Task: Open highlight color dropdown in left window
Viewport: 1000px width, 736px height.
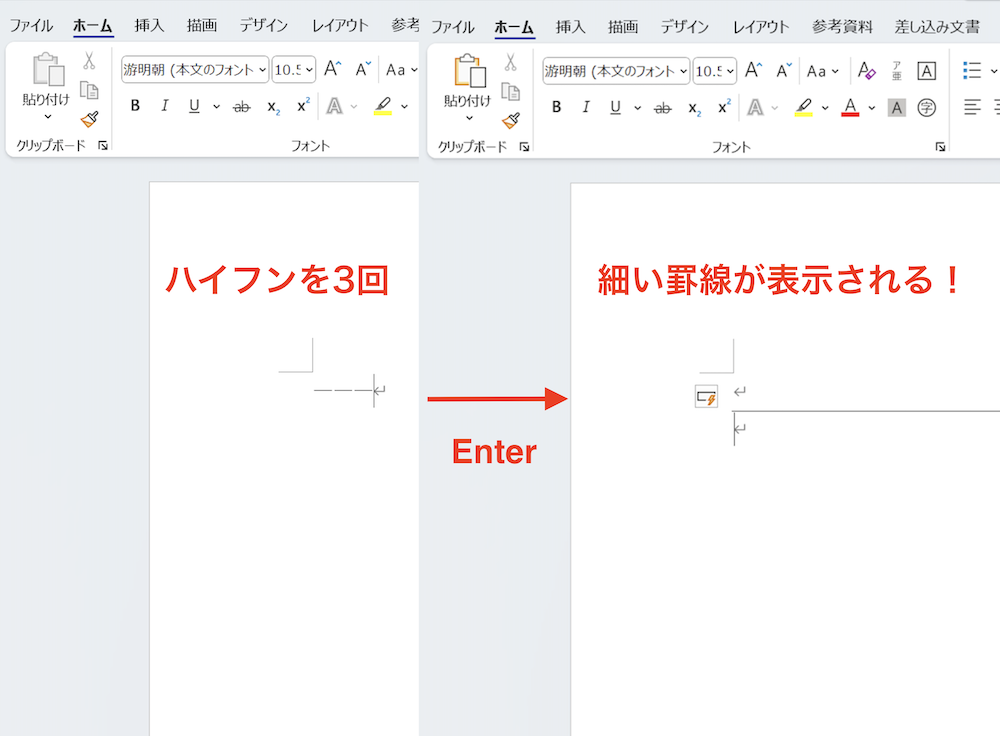Action: (404, 107)
